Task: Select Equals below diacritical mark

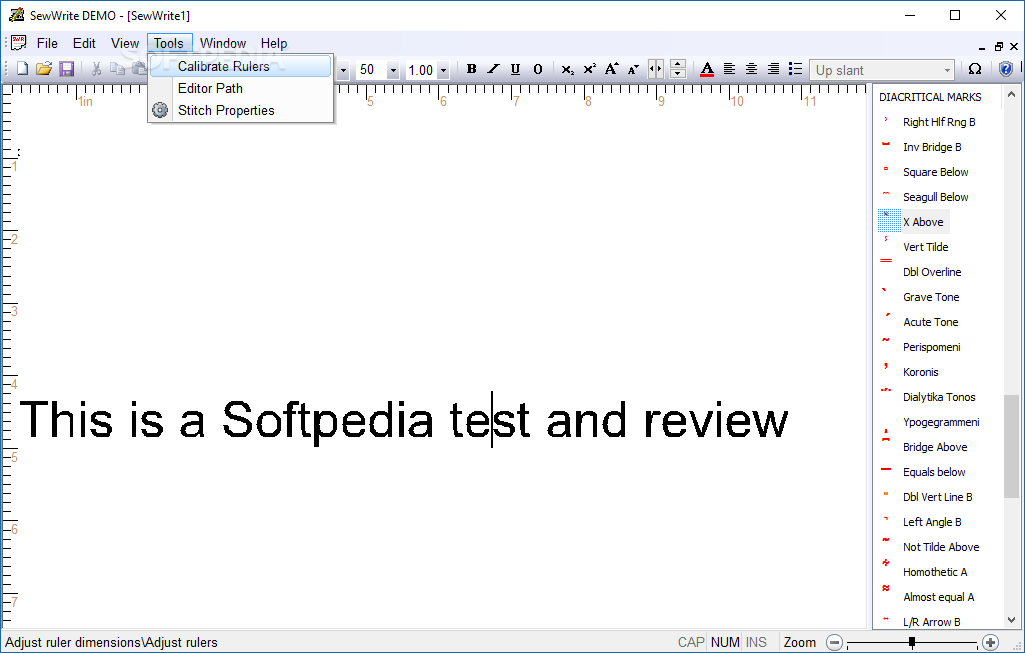Action: 934,472
